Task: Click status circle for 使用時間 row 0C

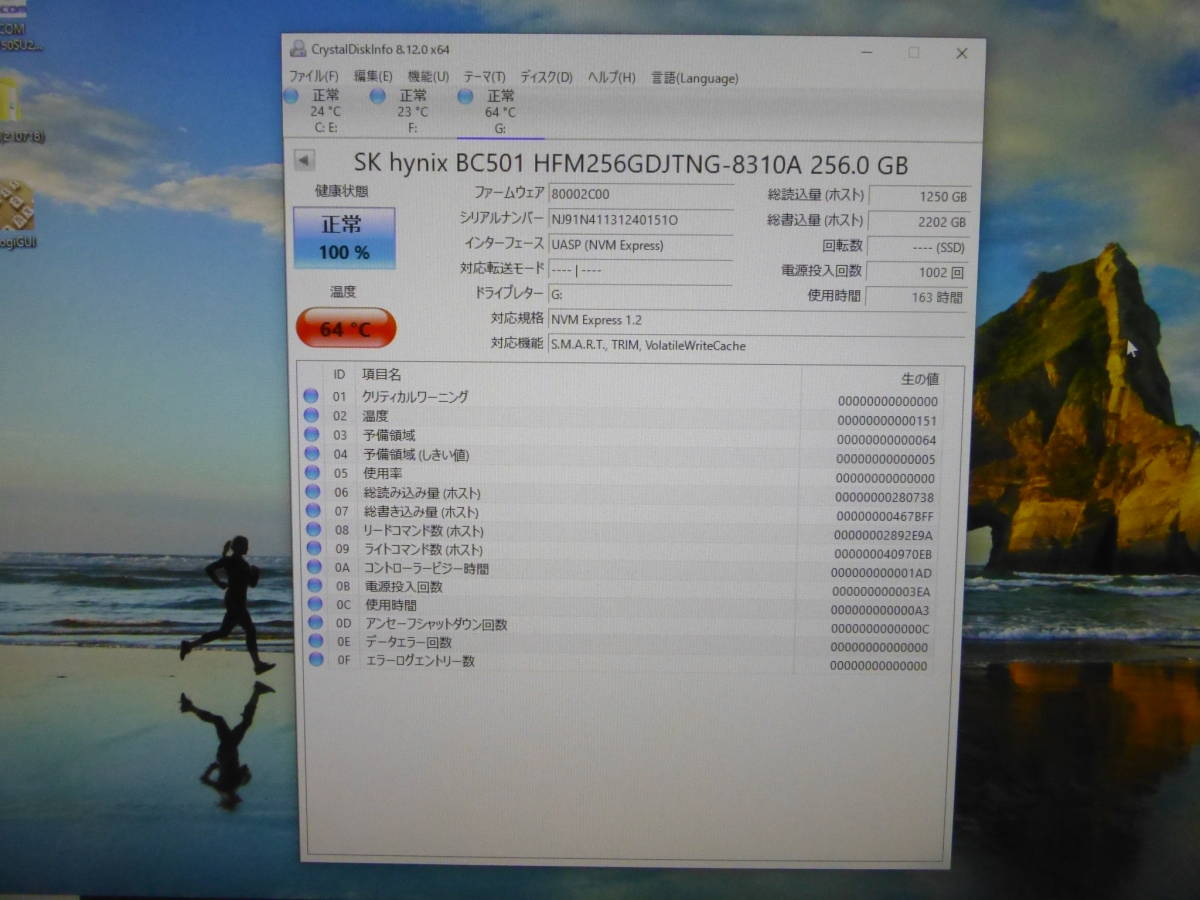Action: click(316, 604)
